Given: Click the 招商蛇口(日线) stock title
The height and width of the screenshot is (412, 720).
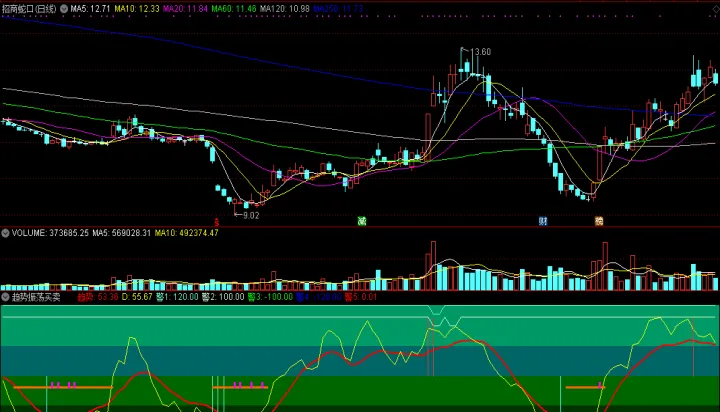Looking at the screenshot, I should coord(29,8).
